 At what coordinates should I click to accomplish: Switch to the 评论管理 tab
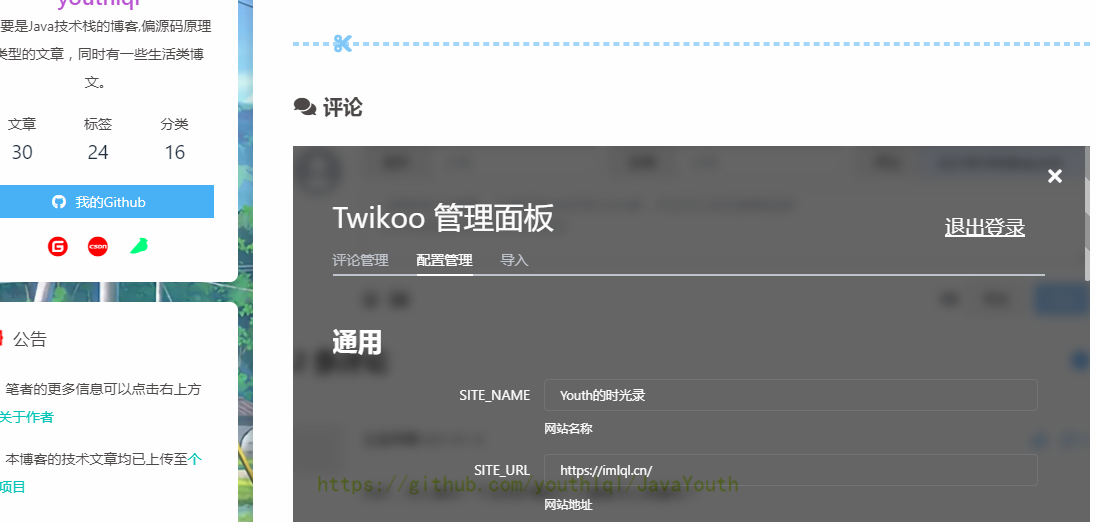pos(360,260)
